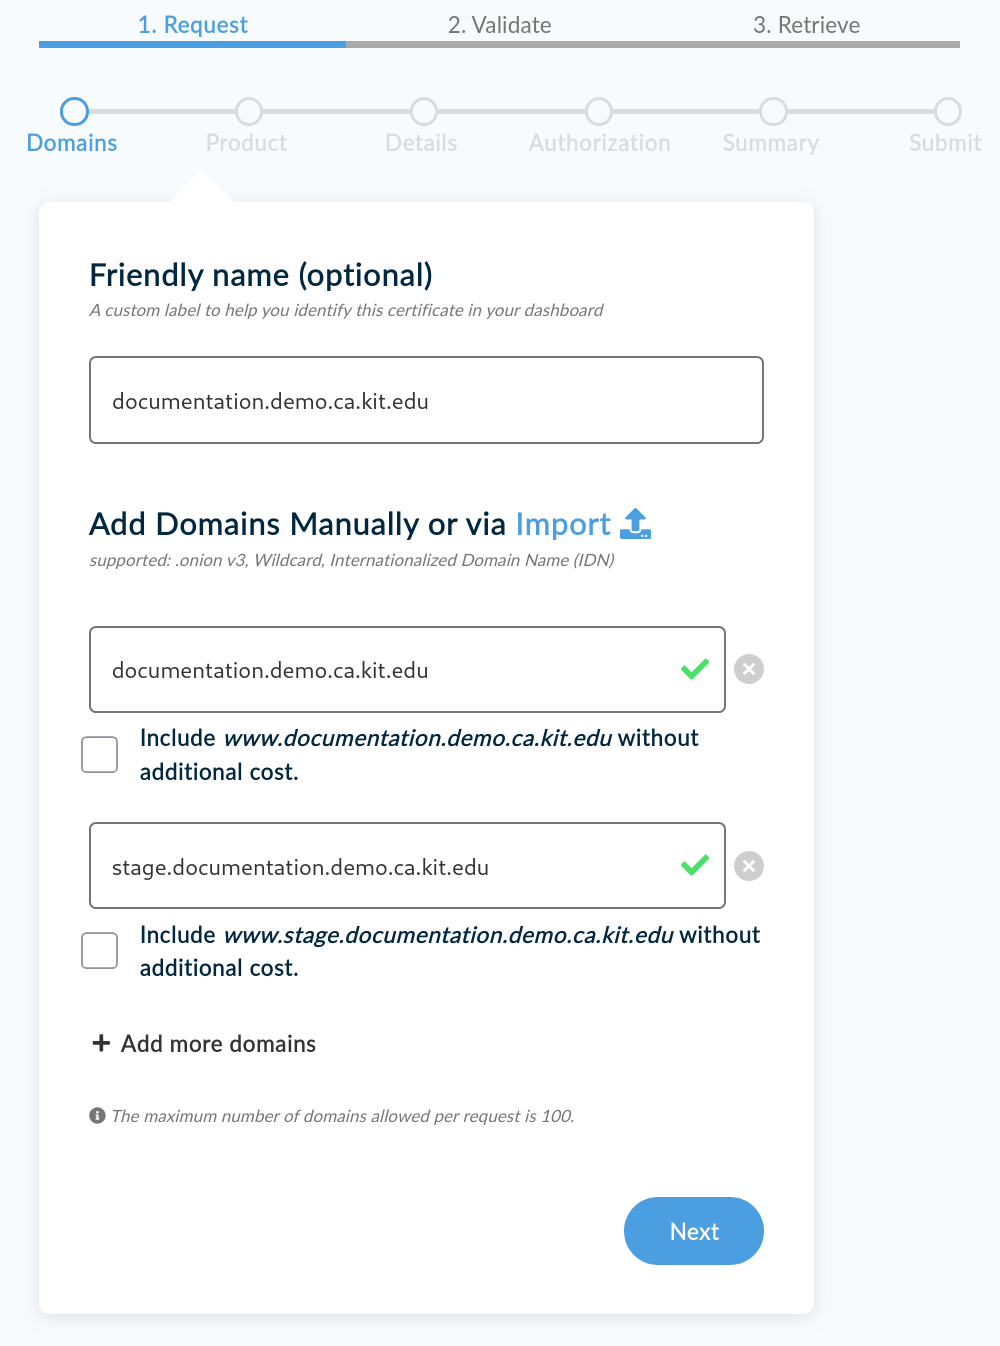Image resolution: width=1000 pixels, height=1346 pixels.
Task: Switch to the 3. Retrieve tab
Action: pyautogui.click(x=806, y=25)
